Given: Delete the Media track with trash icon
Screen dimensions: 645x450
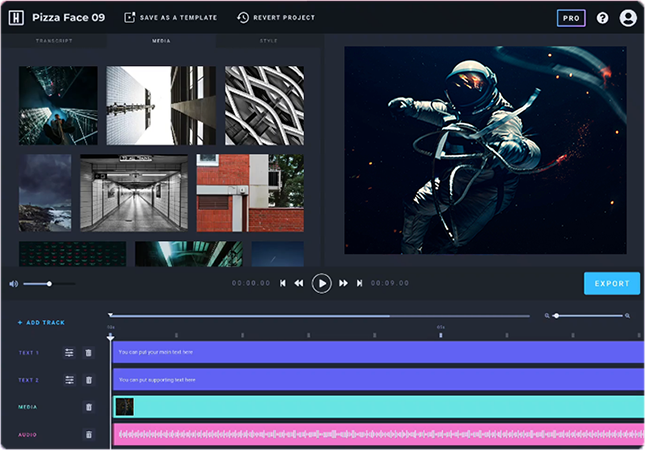Looking at the screenshot, I should pyautogui.click(x=88, y=407).
